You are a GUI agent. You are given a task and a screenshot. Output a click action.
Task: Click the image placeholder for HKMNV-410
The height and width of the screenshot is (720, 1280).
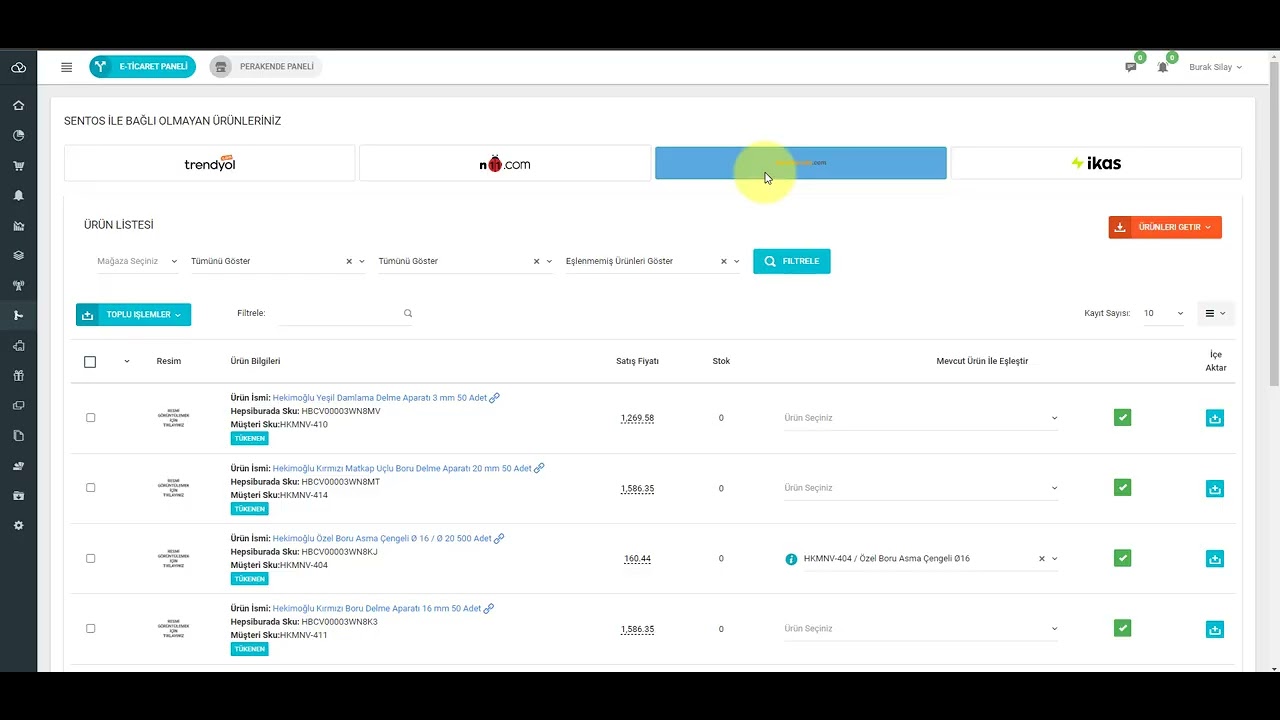coord(173,419)
